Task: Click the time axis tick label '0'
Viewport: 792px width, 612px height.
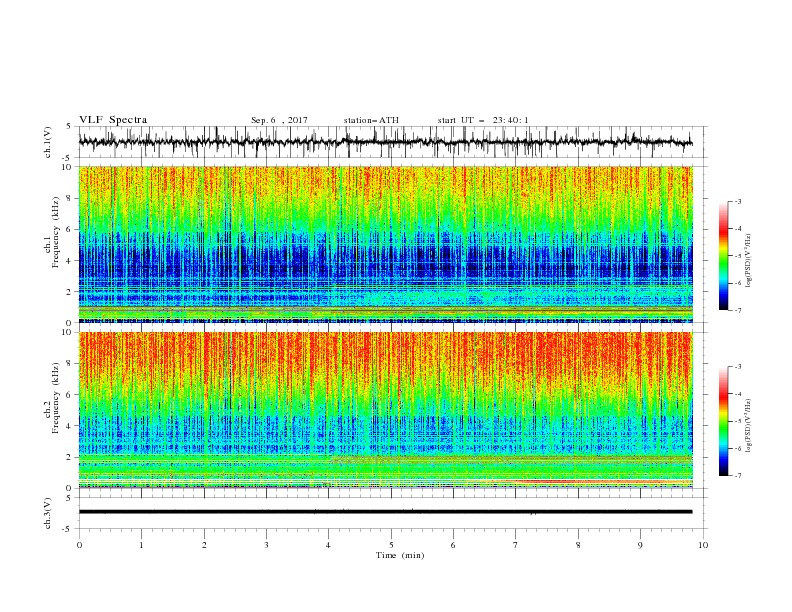Action: (x=79, y=545)
